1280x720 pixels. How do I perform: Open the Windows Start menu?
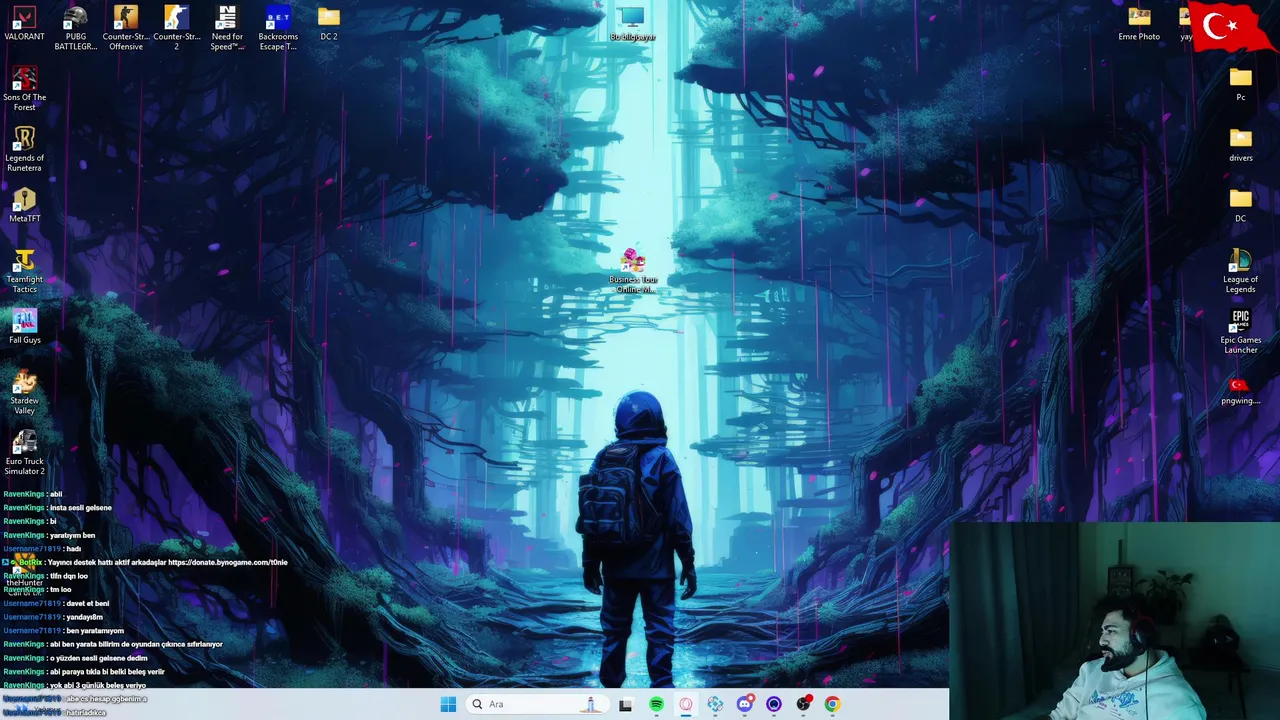point(448,704)
